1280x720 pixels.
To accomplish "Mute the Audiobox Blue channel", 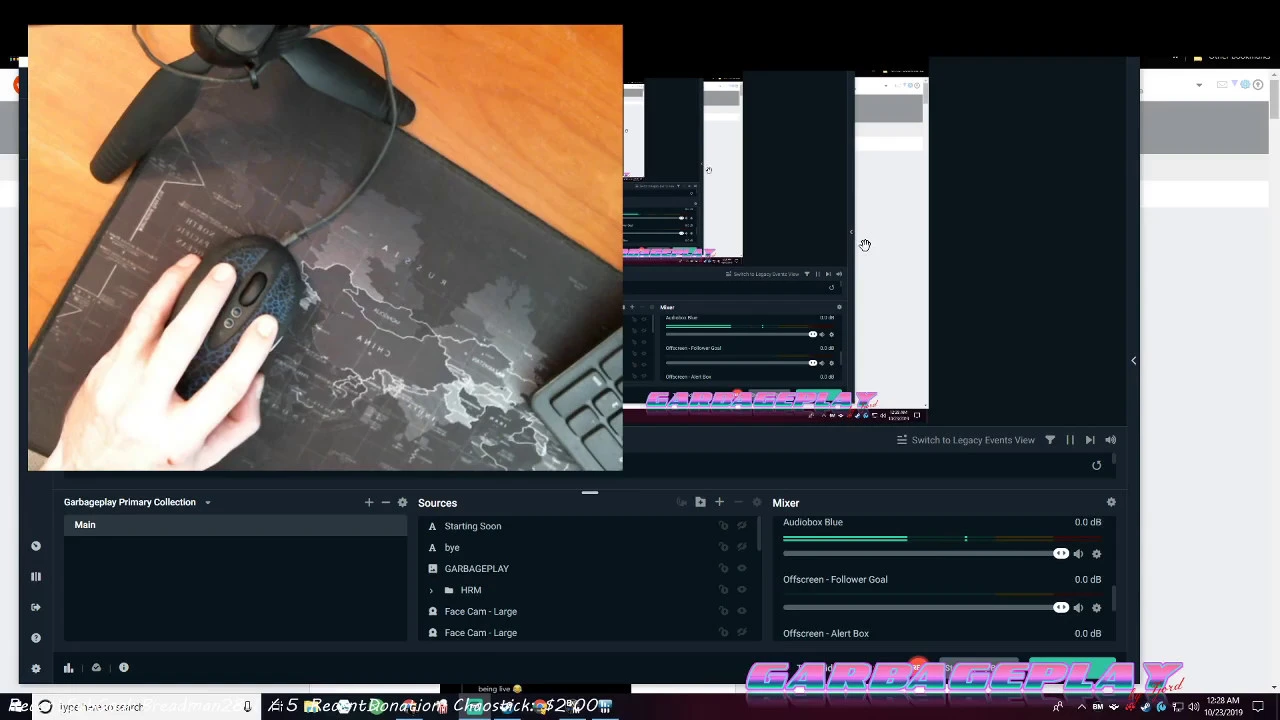I will 1078,554.
